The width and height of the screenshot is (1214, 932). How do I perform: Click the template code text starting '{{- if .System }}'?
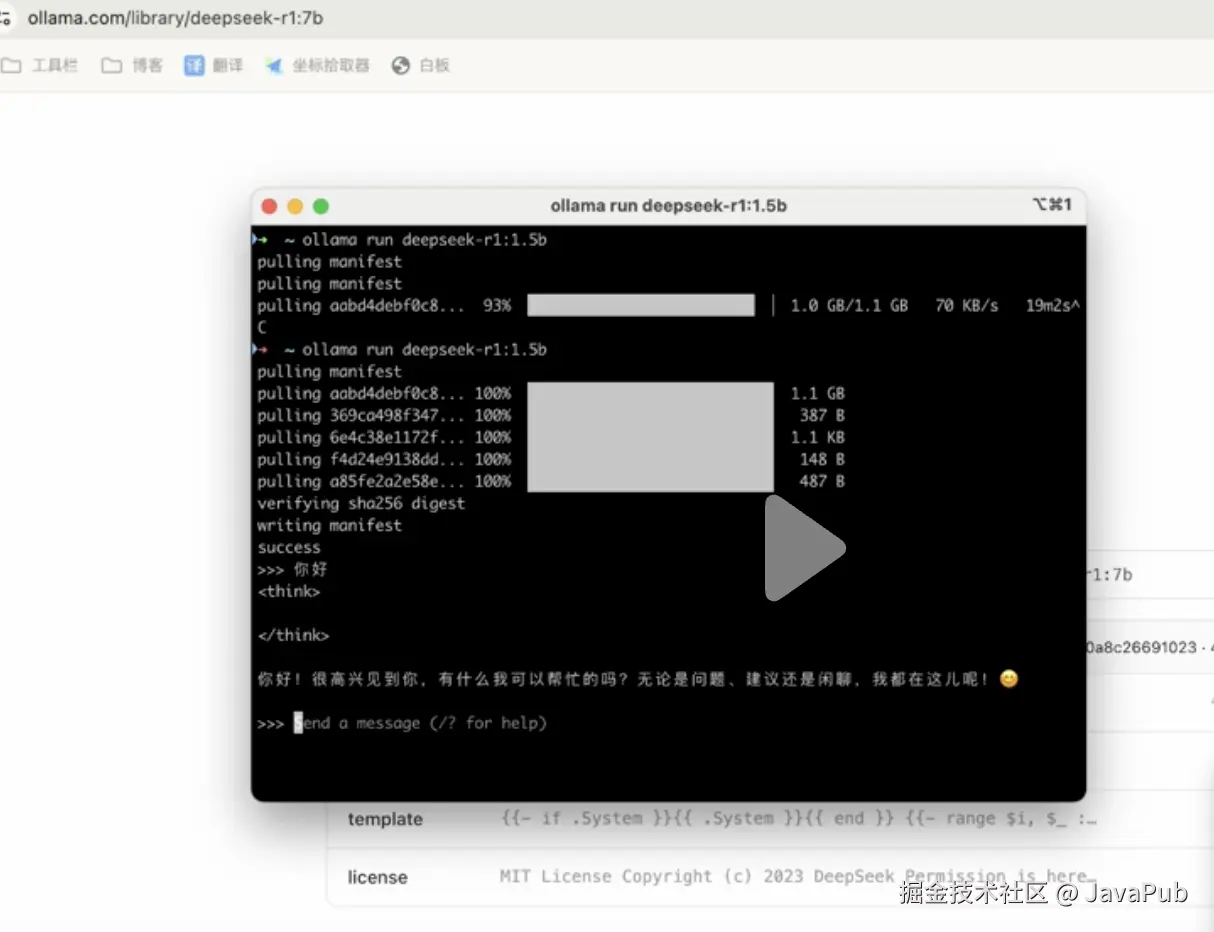pos(798,819)
